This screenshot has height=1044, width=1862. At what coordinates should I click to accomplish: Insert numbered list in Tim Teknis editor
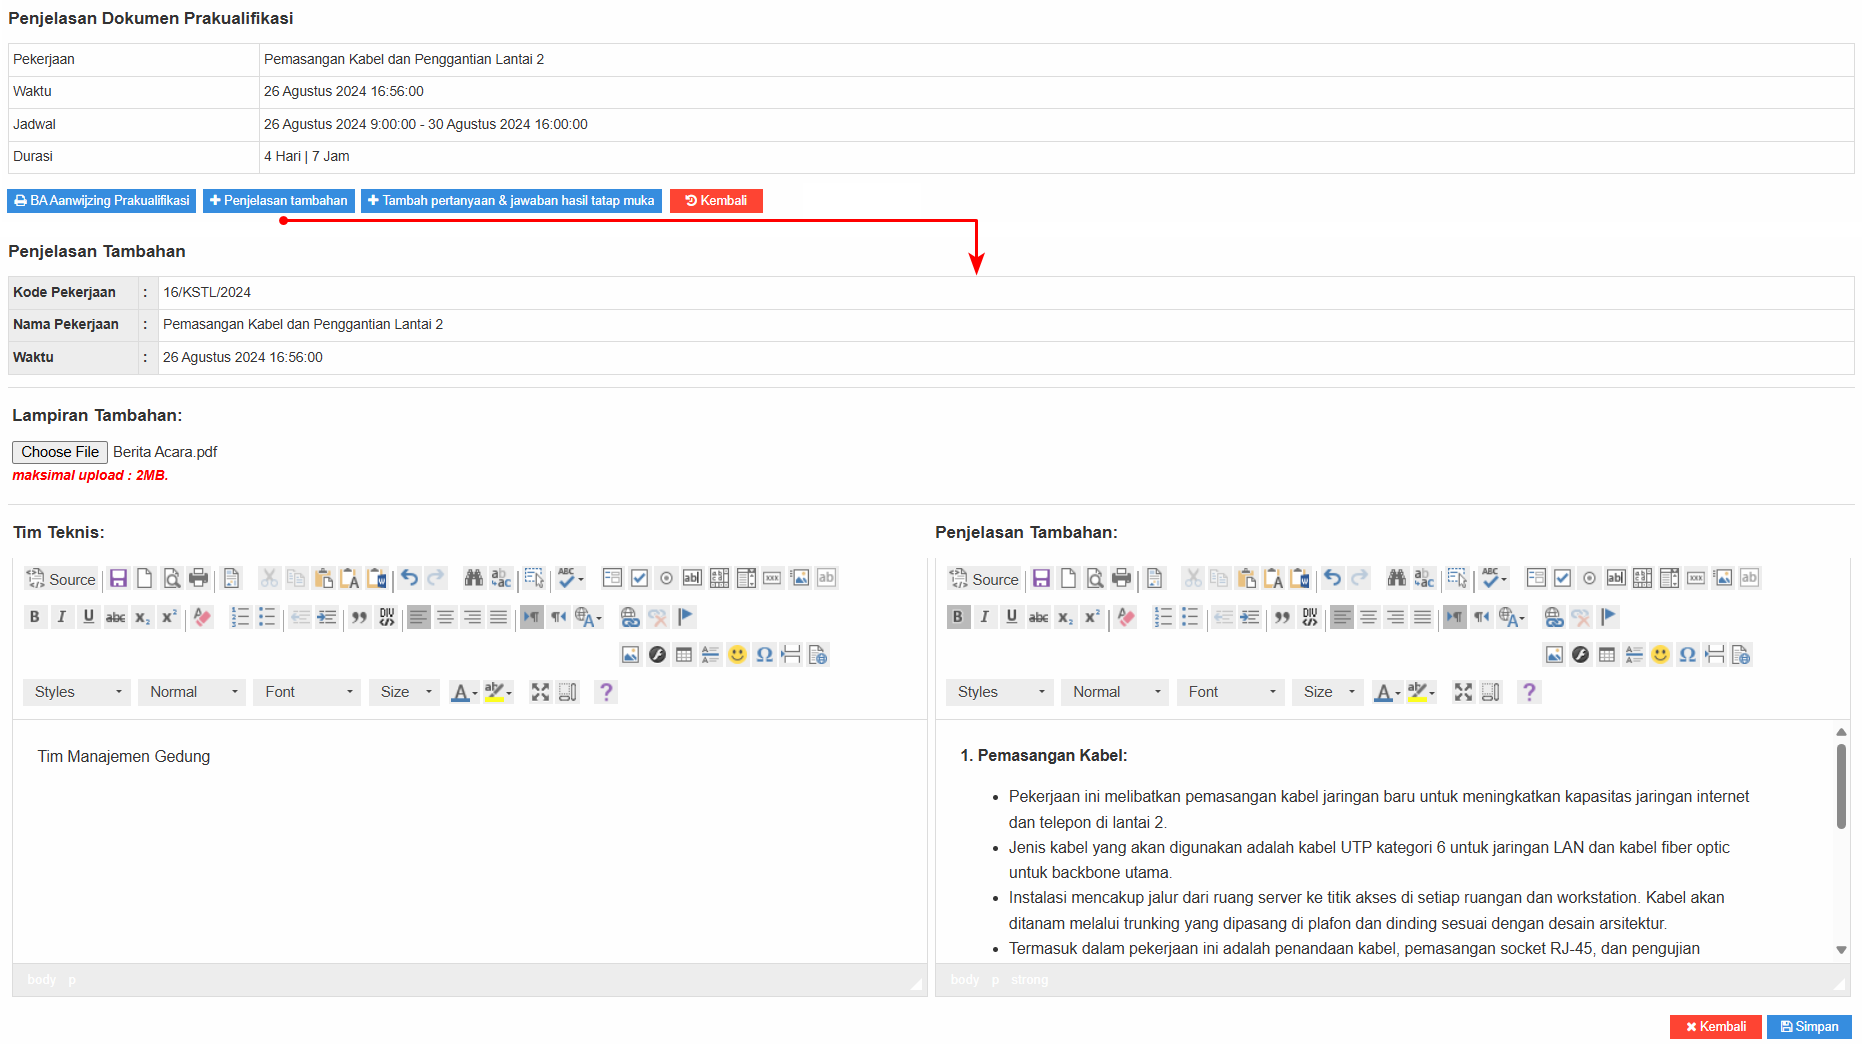coord(240,617)
